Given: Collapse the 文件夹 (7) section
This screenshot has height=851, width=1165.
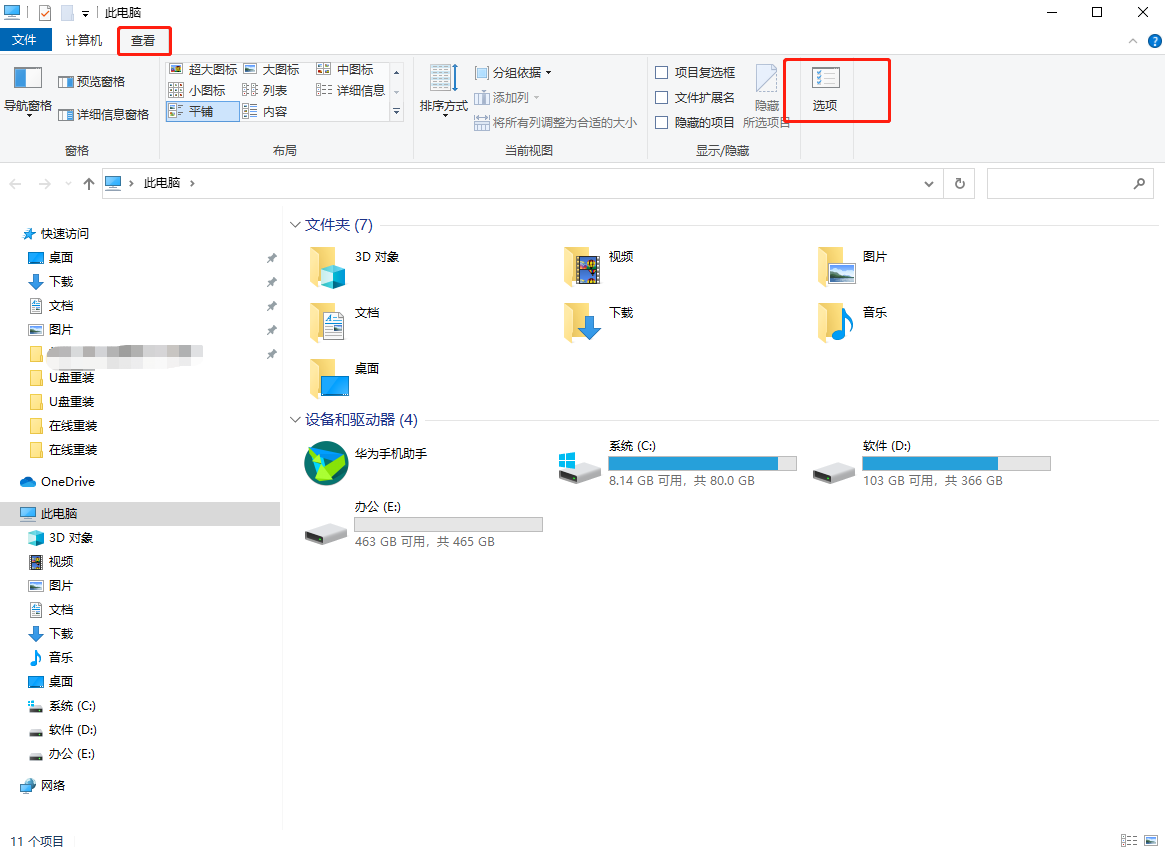Looking at the screenshot, I should click(295, 224).
